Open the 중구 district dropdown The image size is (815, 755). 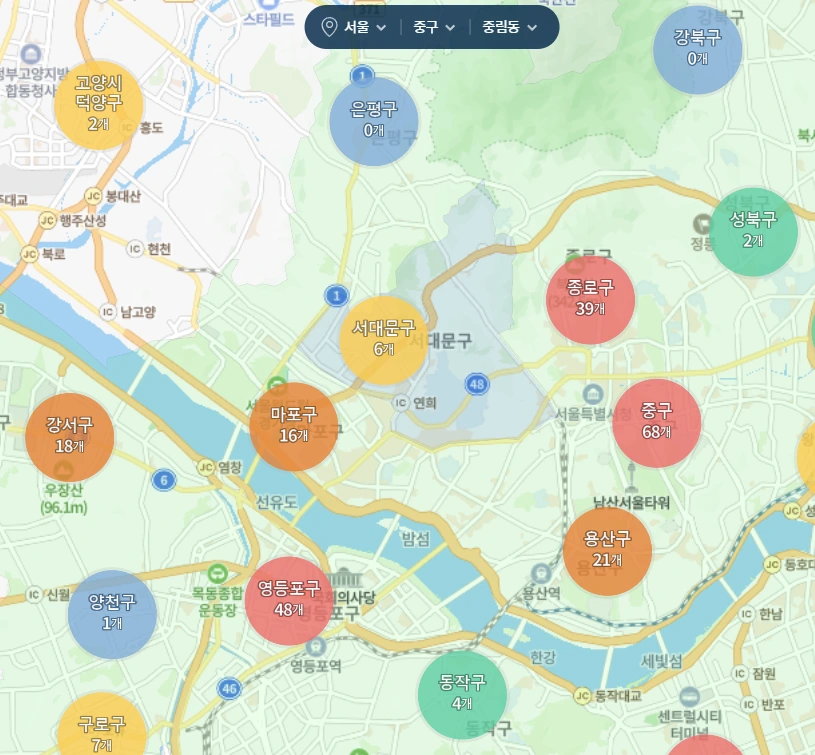434,27
